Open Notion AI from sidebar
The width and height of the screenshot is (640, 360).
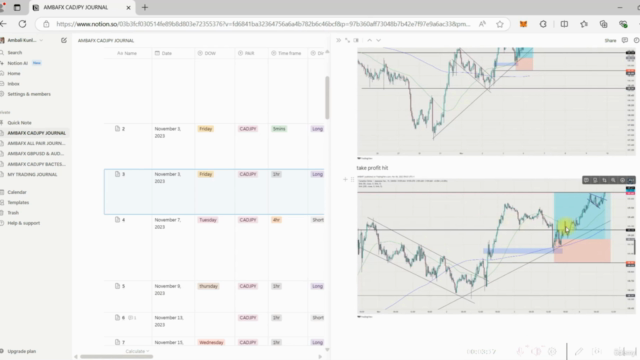pos(18,63)
